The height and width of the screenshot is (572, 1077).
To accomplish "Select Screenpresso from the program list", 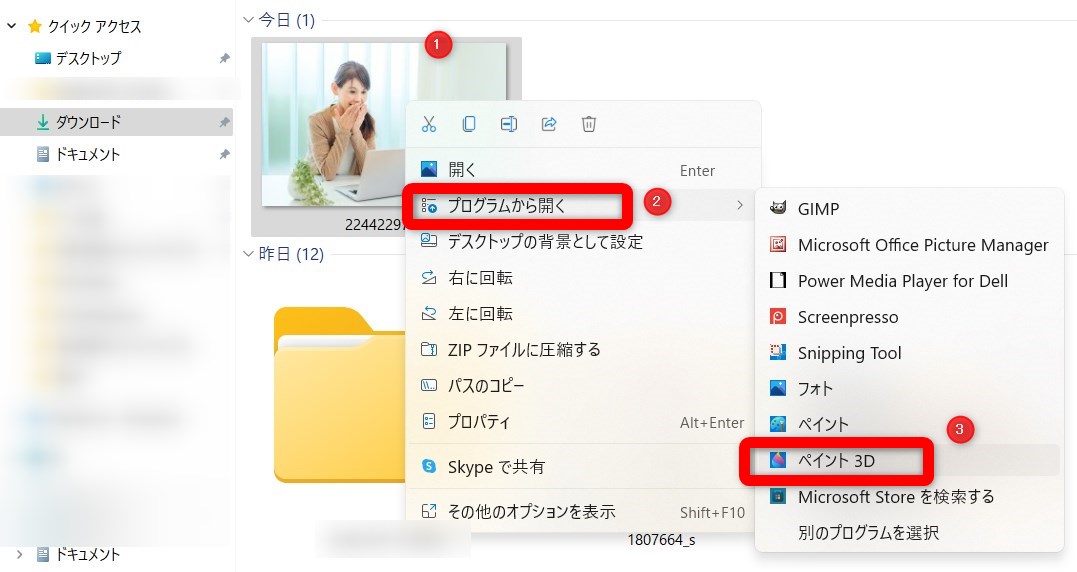I will tap(847, 317).
